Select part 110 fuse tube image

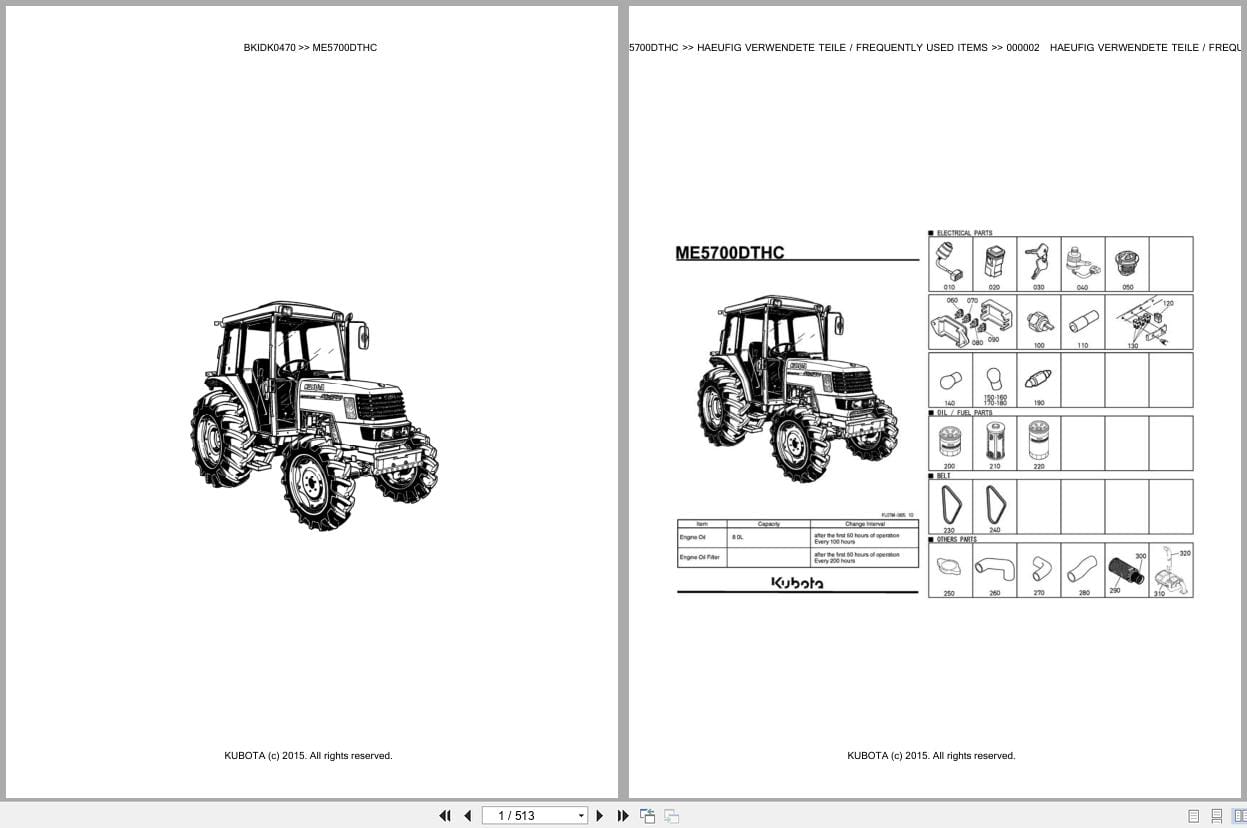[x=1082, y=322]
